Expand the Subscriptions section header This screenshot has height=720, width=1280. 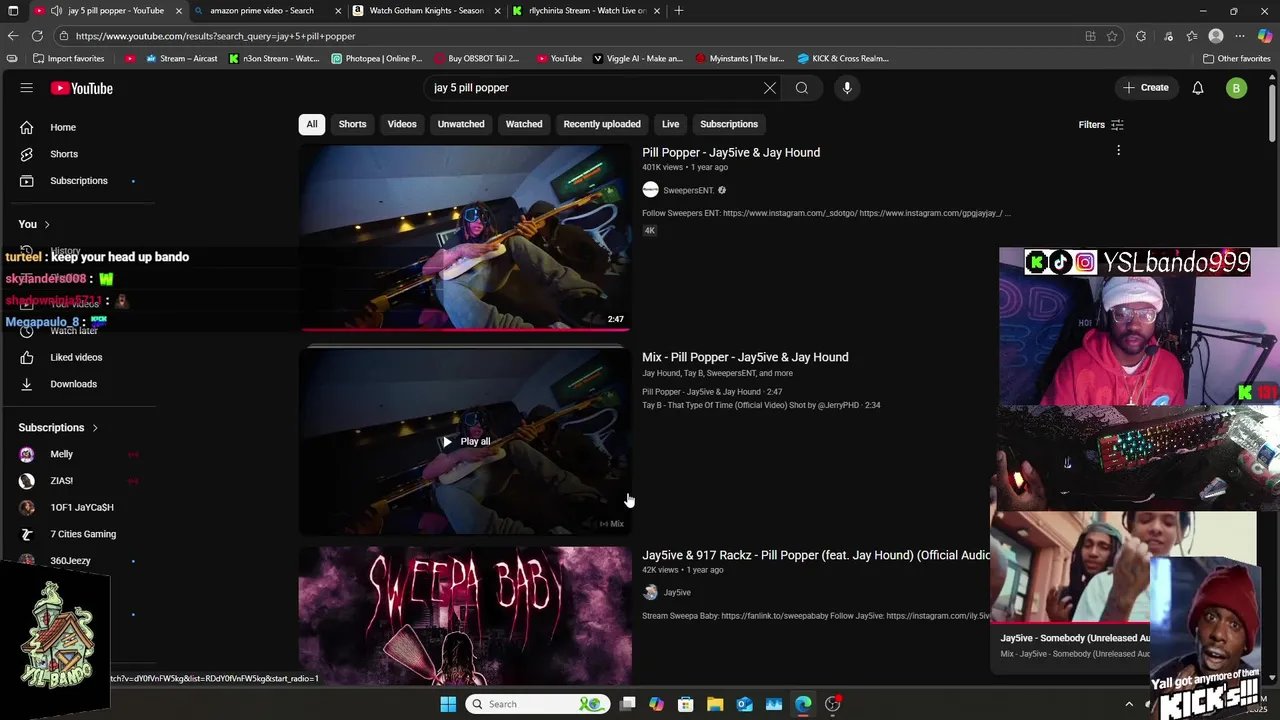coord(58,428)
